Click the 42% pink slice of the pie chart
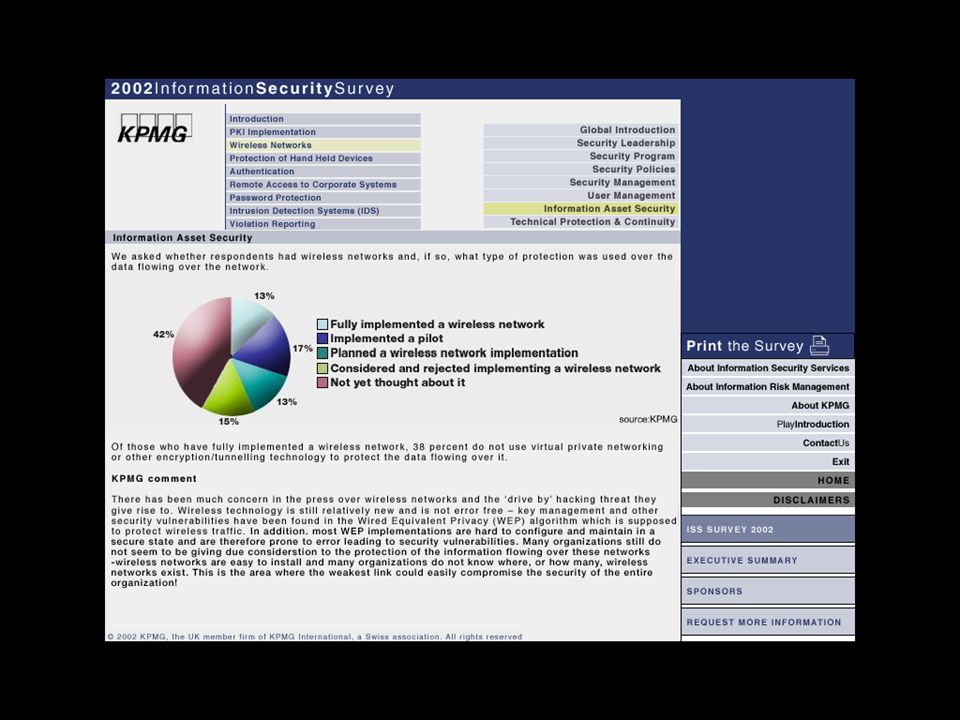This screenshot has width=960, height=720. pyautogui.click(x=199, y=352)
